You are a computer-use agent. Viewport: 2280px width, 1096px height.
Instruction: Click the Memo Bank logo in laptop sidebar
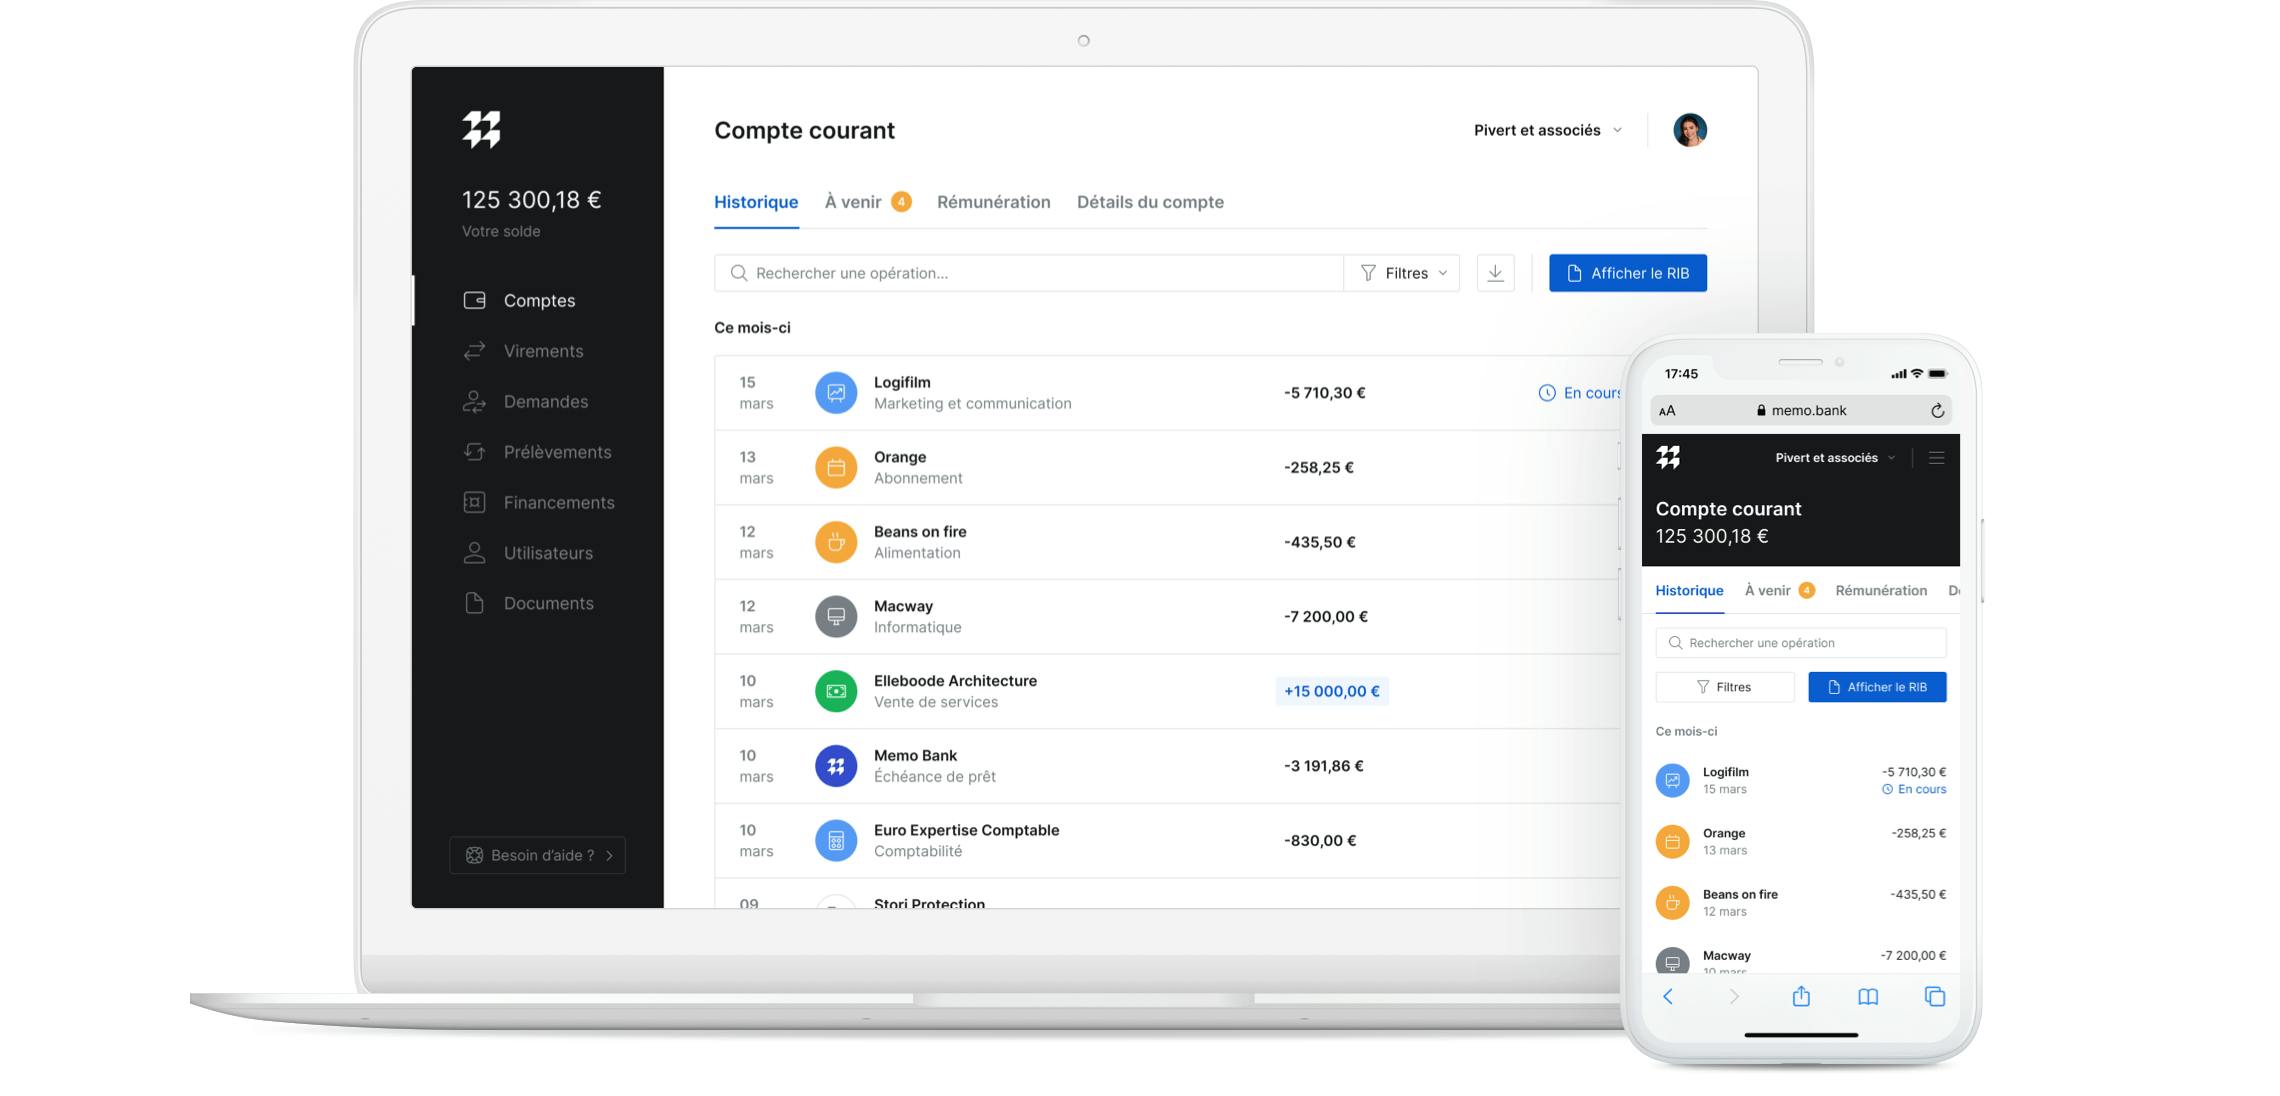[481, 129]
